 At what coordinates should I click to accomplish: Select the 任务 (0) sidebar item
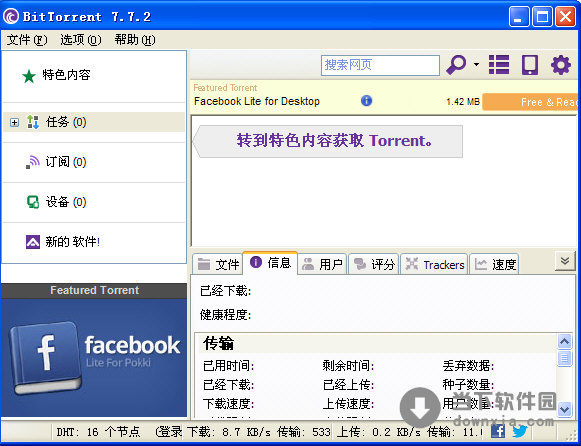click(94, 122)
